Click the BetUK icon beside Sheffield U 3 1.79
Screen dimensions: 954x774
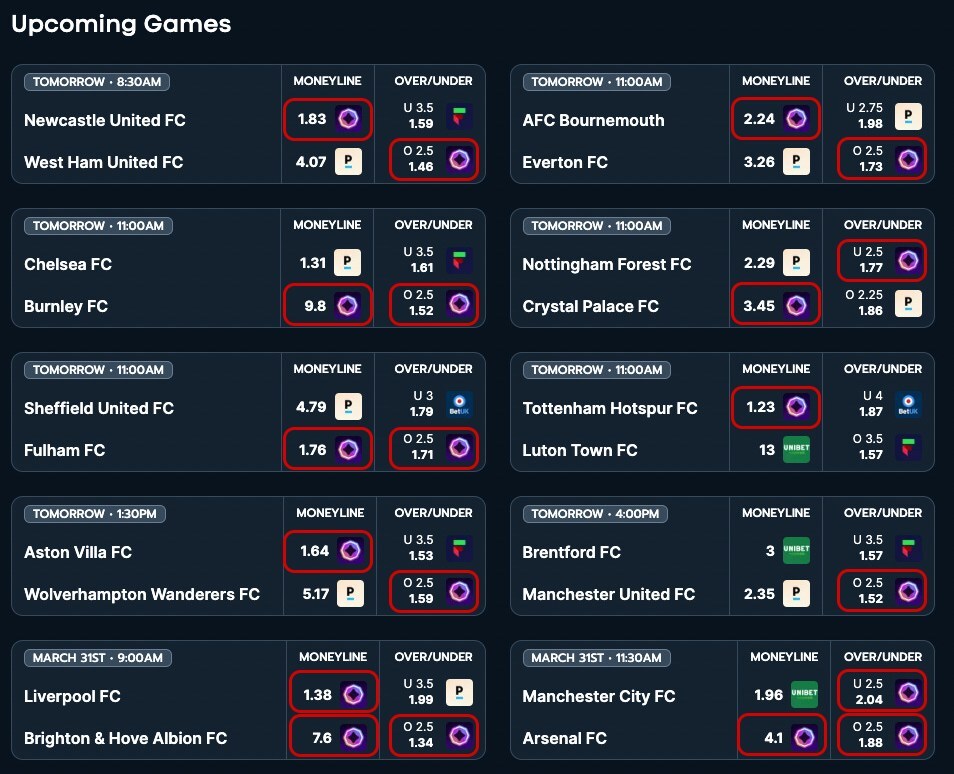coord(459,405)
